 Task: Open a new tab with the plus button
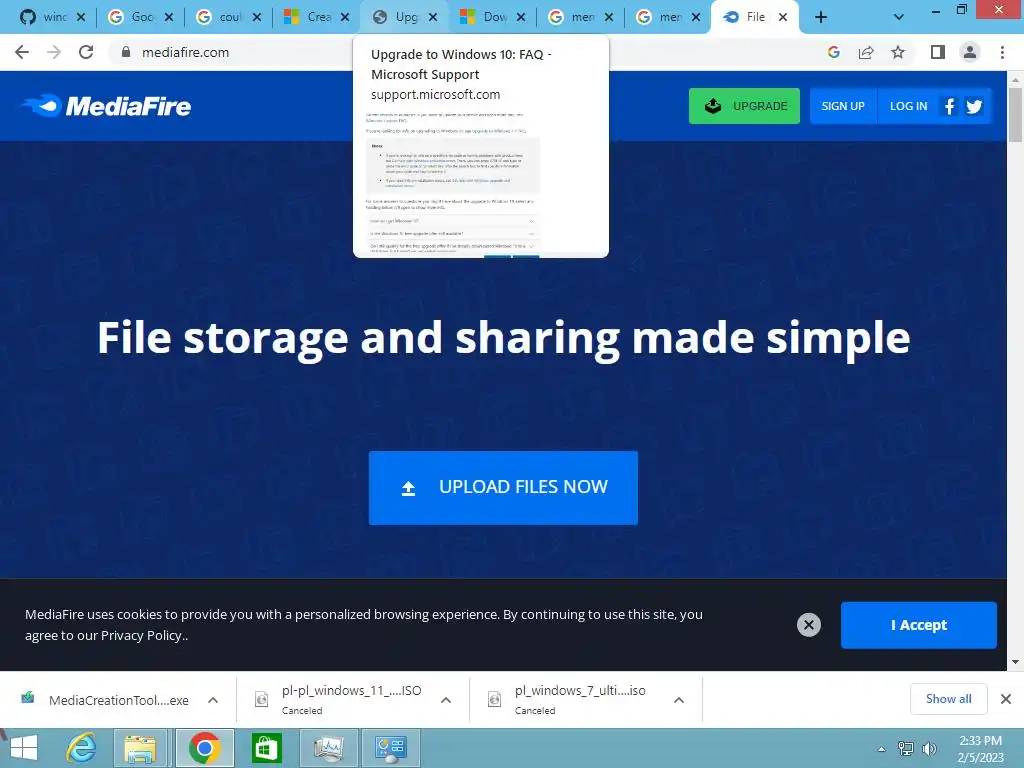click(821, 17)
